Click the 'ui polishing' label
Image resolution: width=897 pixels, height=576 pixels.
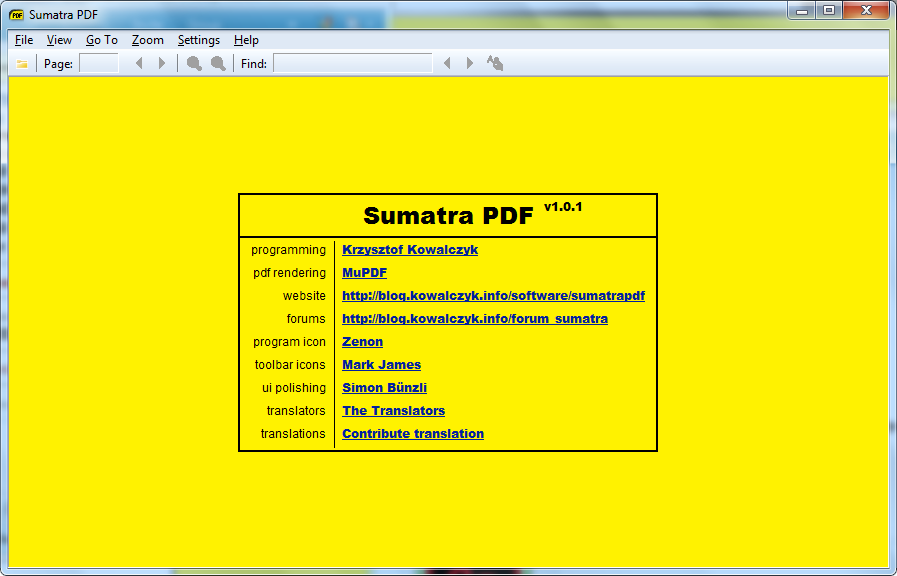pos(294,387)
